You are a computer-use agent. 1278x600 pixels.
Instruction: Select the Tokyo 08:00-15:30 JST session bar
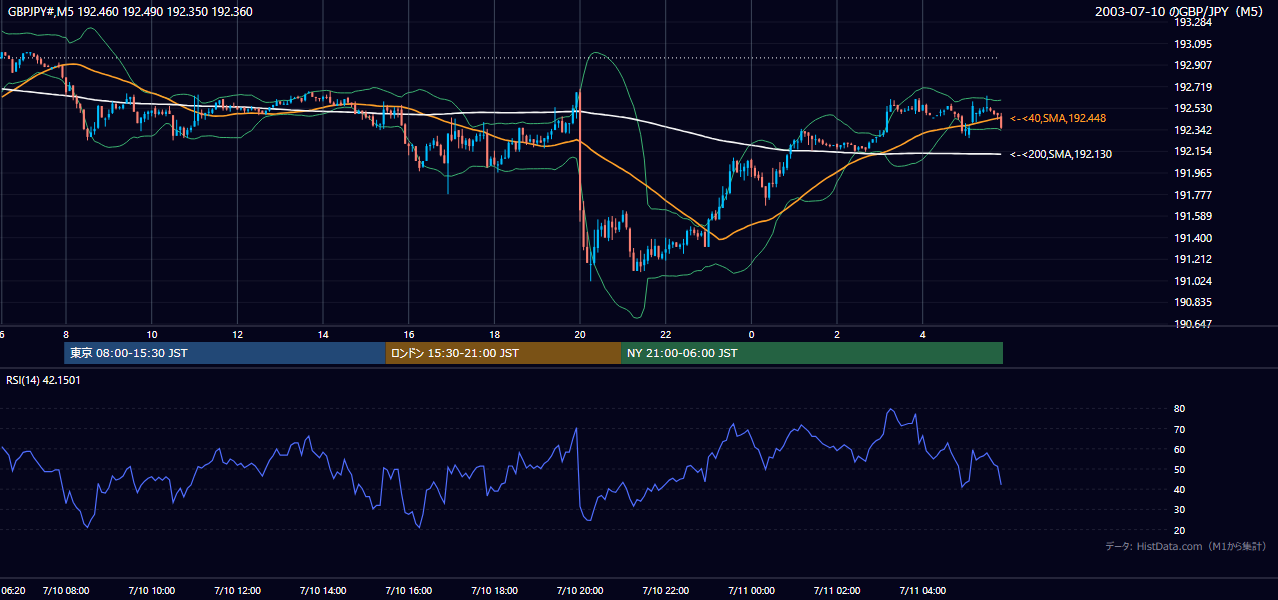[x=225, y=353]
